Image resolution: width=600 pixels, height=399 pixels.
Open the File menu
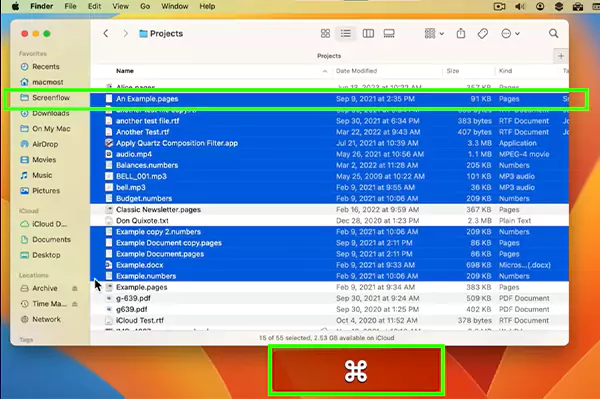click(70, 7)
